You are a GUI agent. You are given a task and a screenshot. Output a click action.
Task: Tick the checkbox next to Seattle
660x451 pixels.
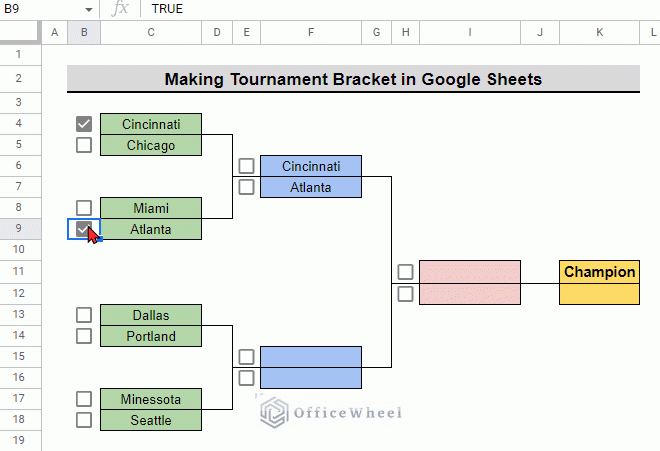pyautogui.click(x=84, y=420)
